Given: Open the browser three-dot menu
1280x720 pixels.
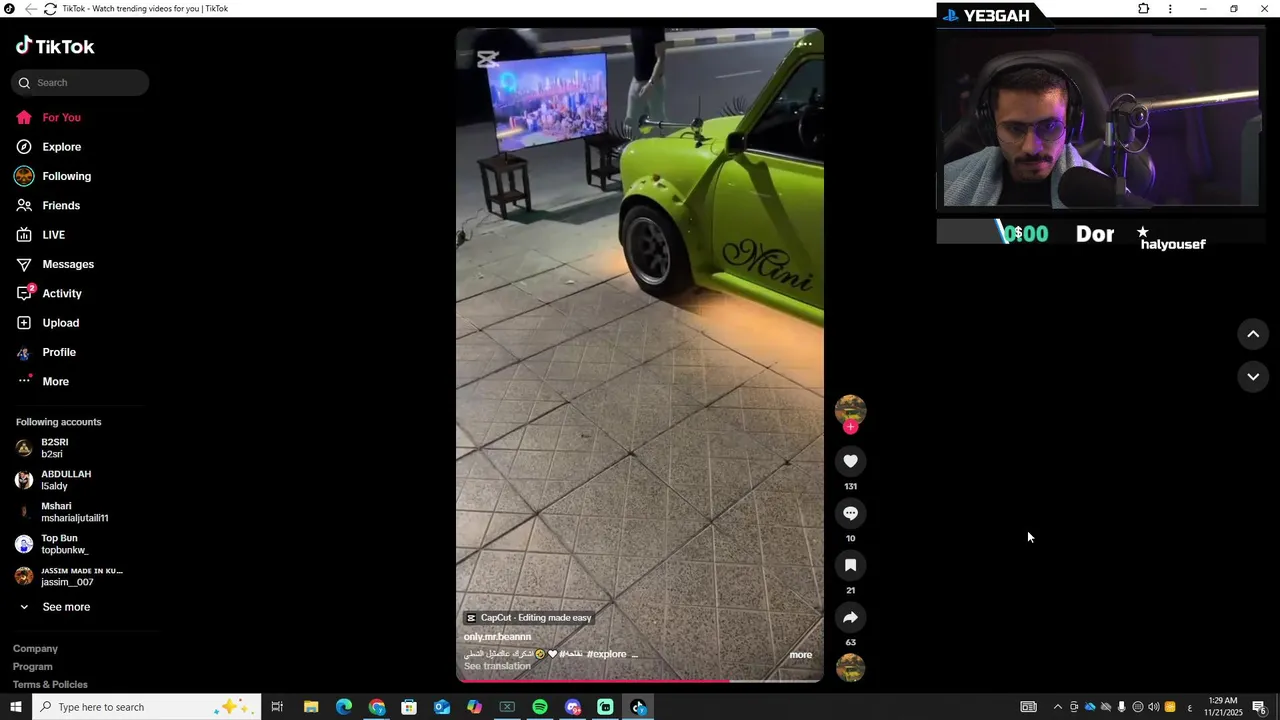Looking at the screenshot, I should coord(1170,9).
